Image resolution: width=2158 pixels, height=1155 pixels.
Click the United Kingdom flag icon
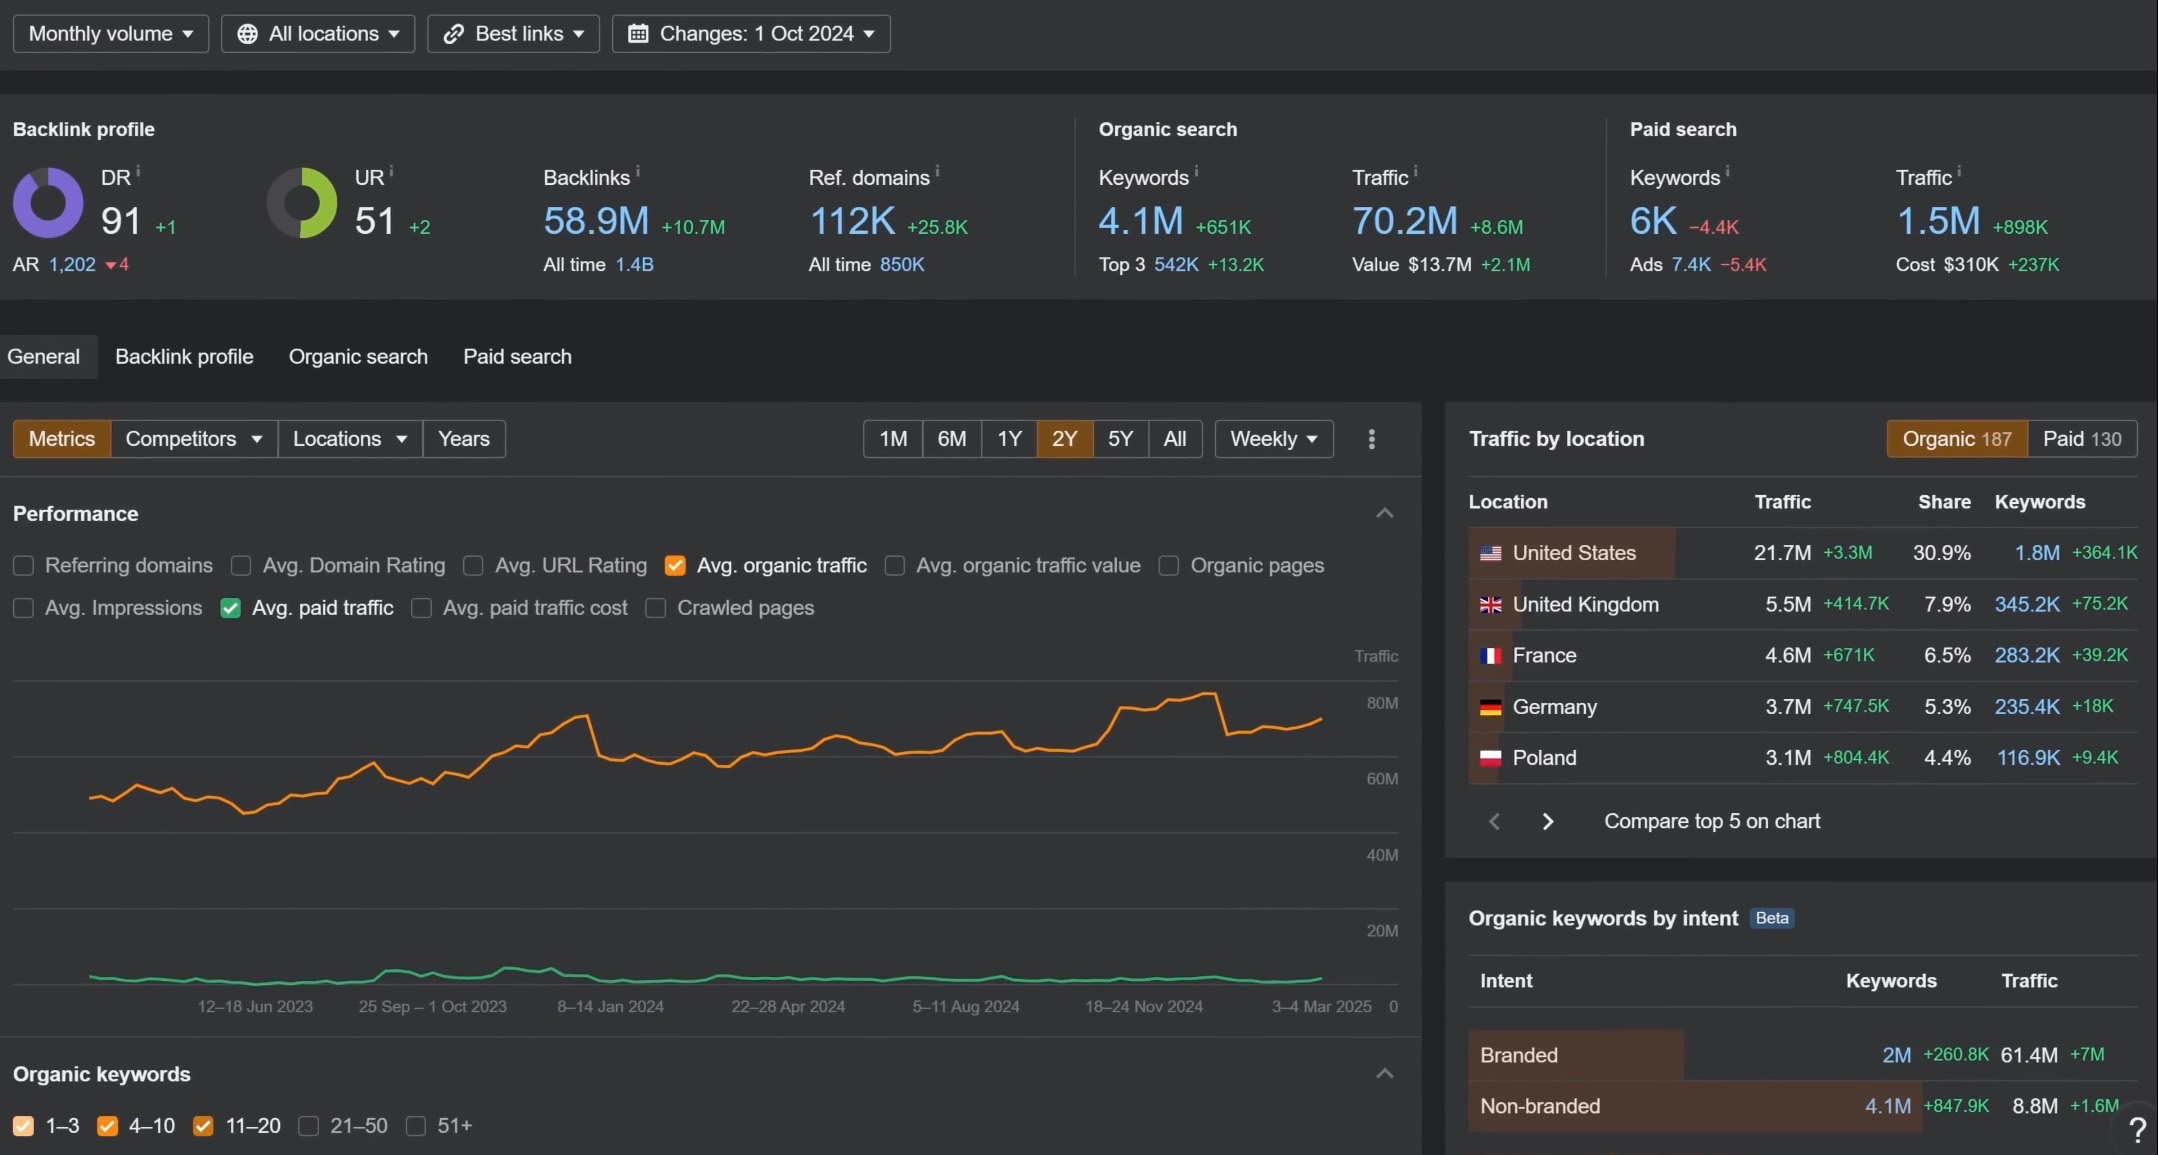click(1490, 605)
